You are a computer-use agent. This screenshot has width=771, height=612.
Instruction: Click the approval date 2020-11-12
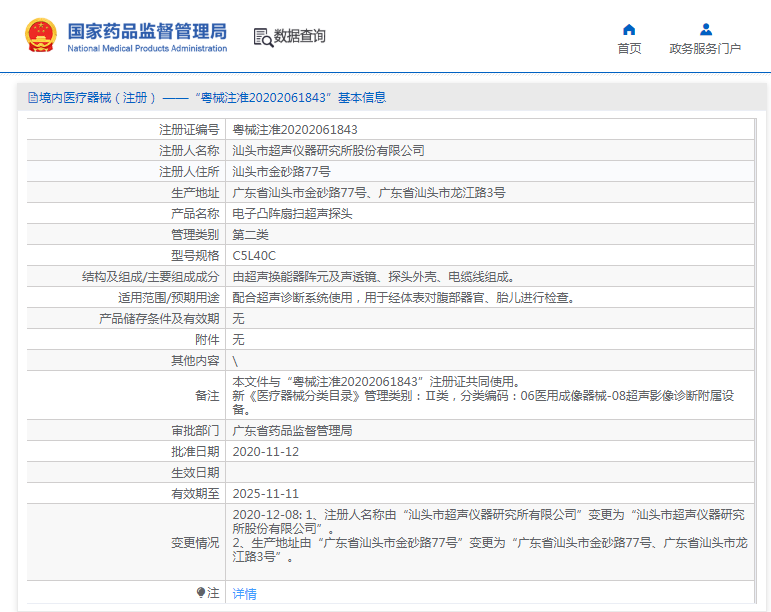(265, 452)
